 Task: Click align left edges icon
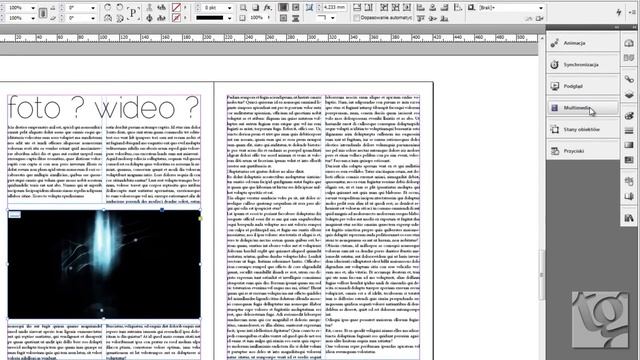click(420, 7)
